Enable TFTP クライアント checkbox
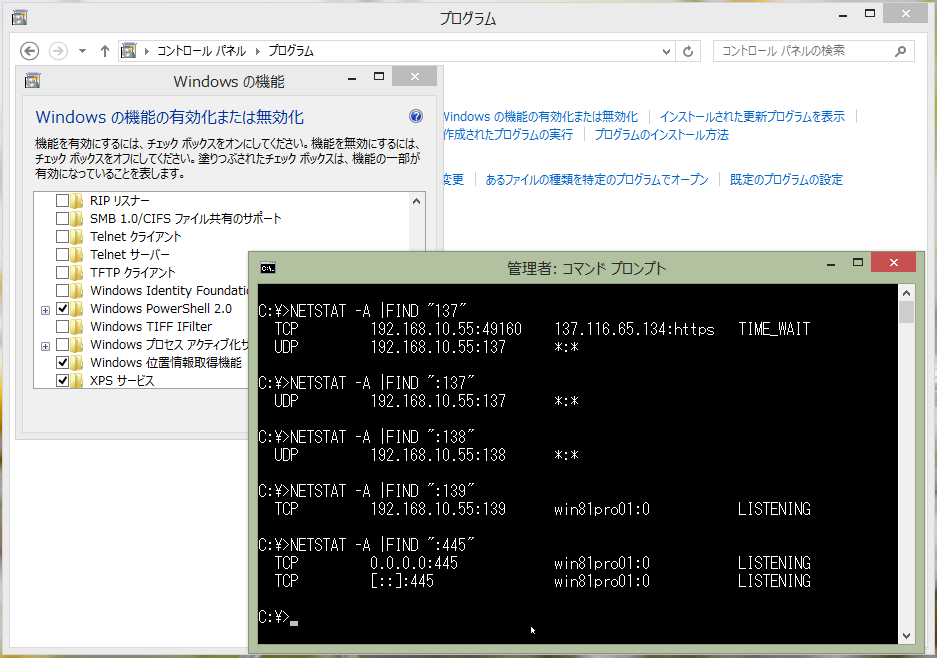The height and width of the screenshot is (658, 937). [x=62, y=272]
